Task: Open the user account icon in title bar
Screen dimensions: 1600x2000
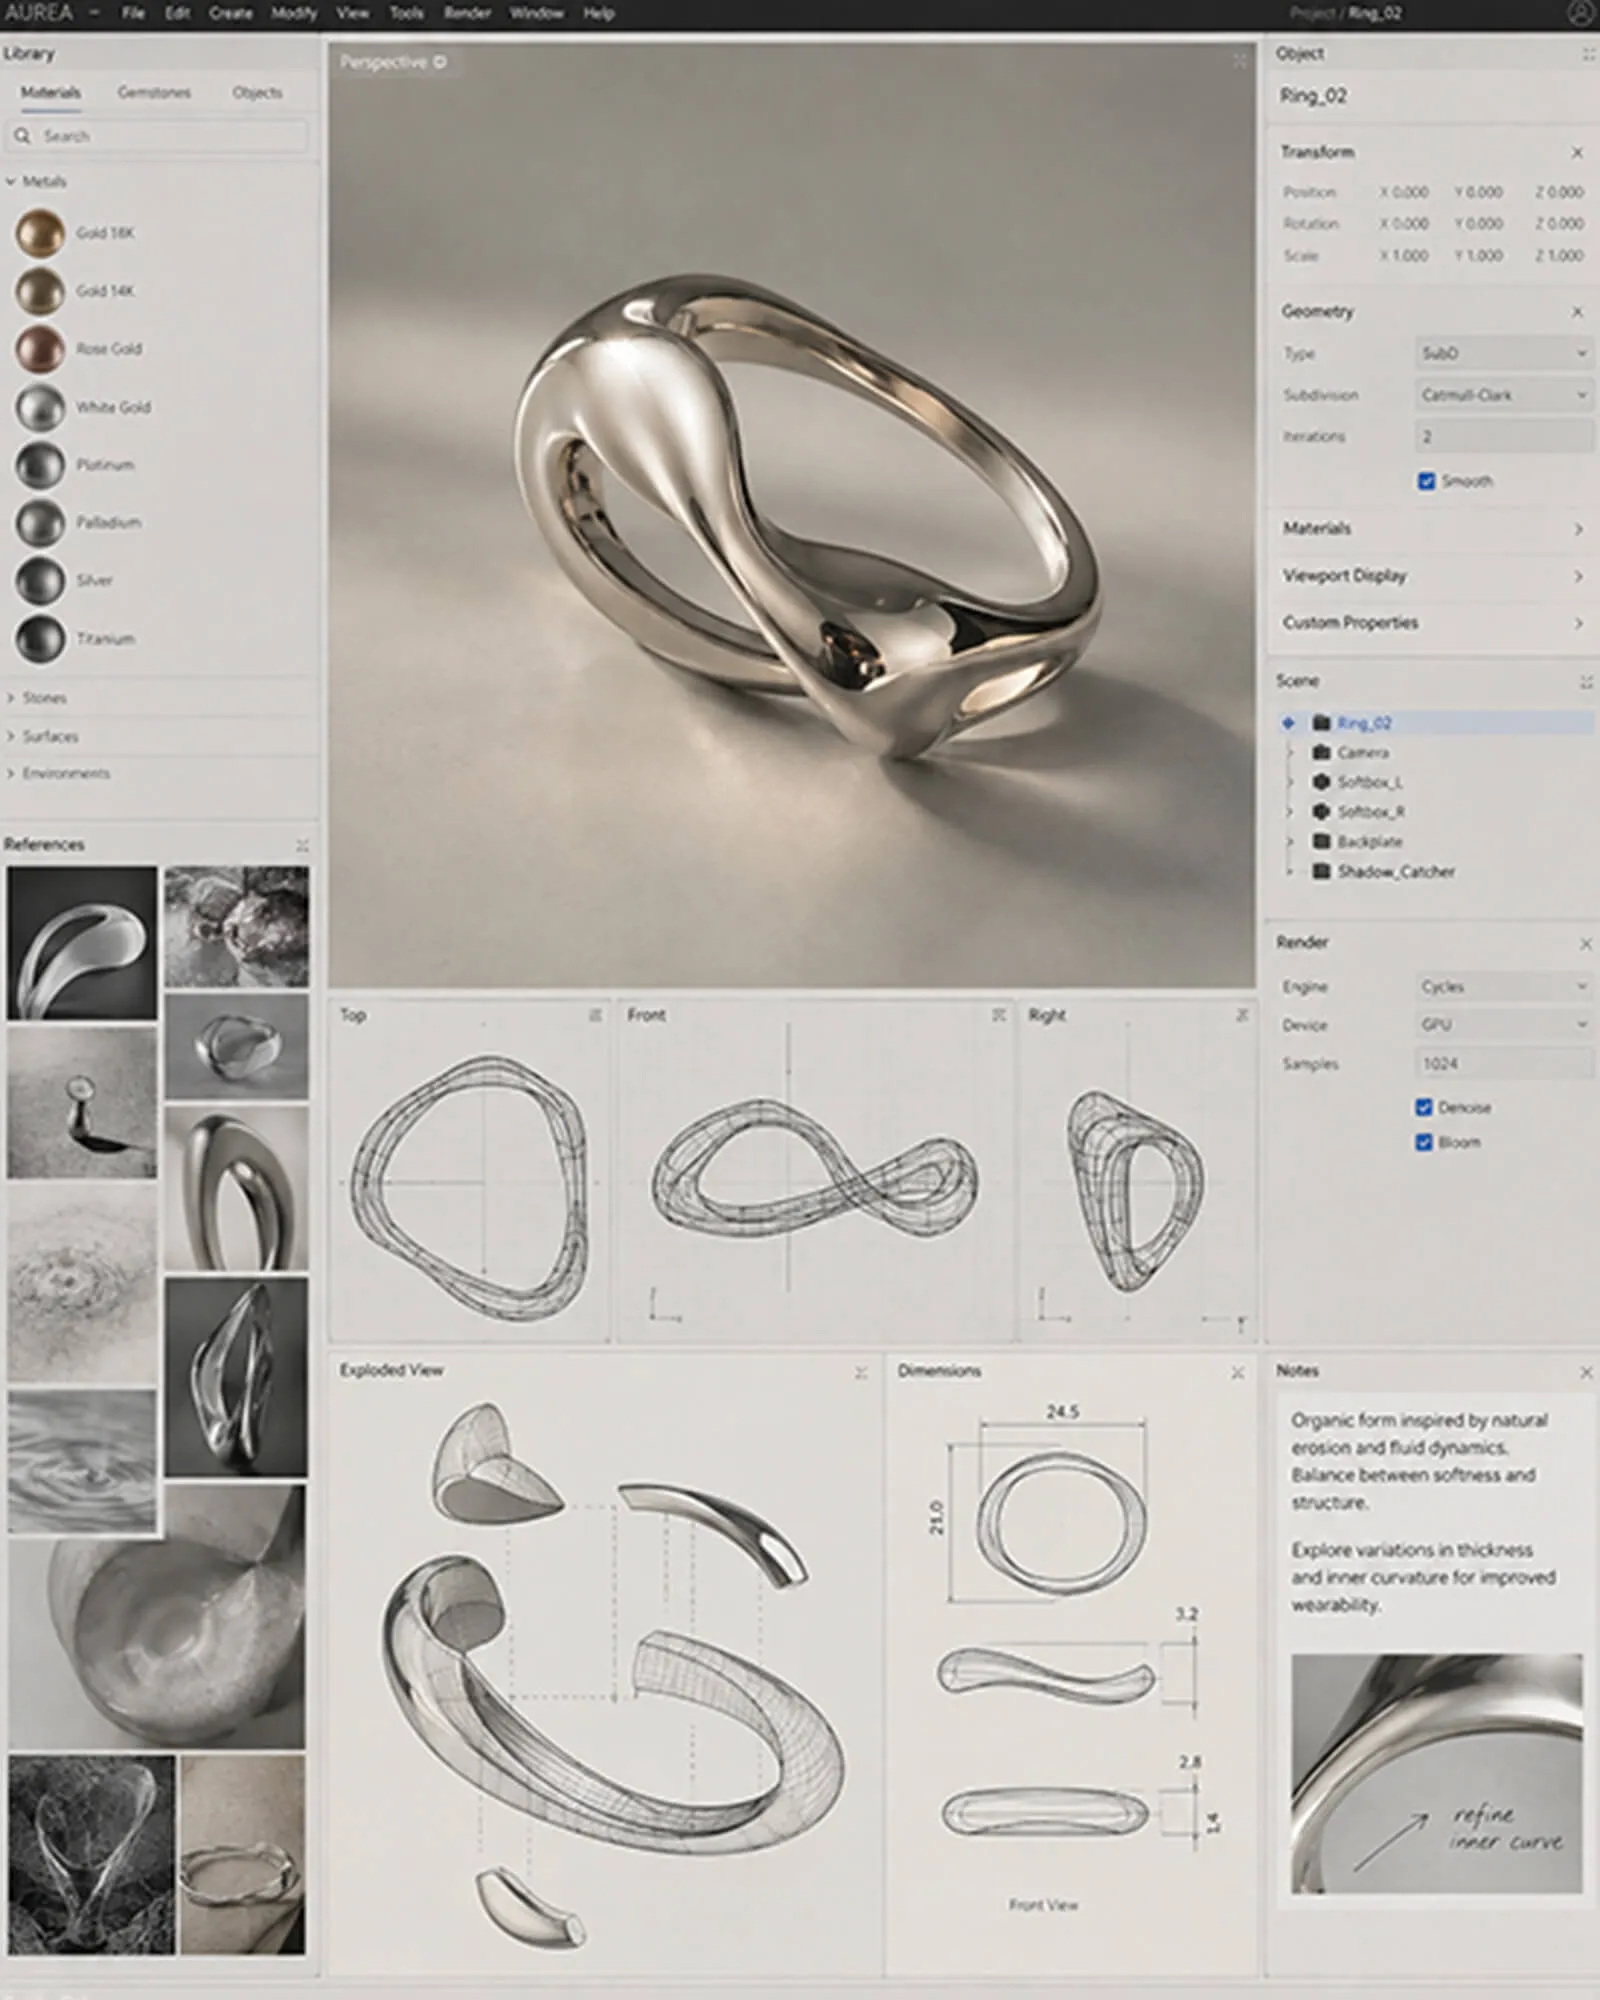Action: pos(1581,13)
